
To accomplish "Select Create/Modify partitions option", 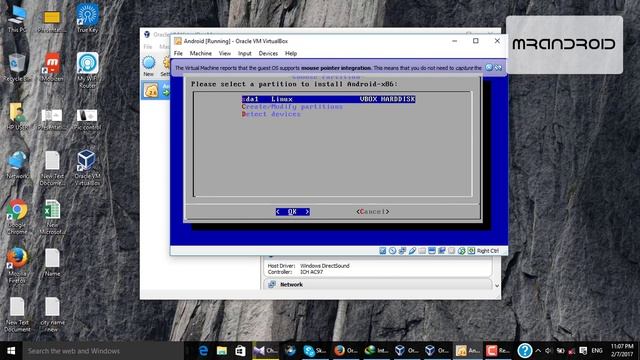I will (292, 107).
